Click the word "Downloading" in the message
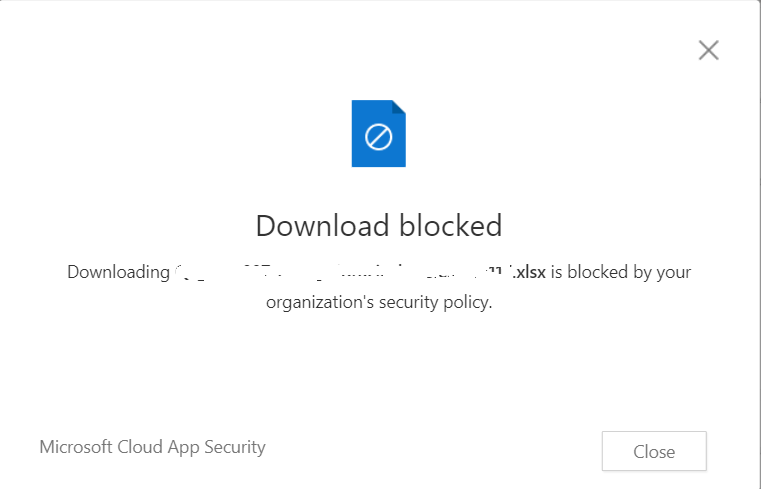The height and width of the screenshot is (489, 761). click(117, 271)
